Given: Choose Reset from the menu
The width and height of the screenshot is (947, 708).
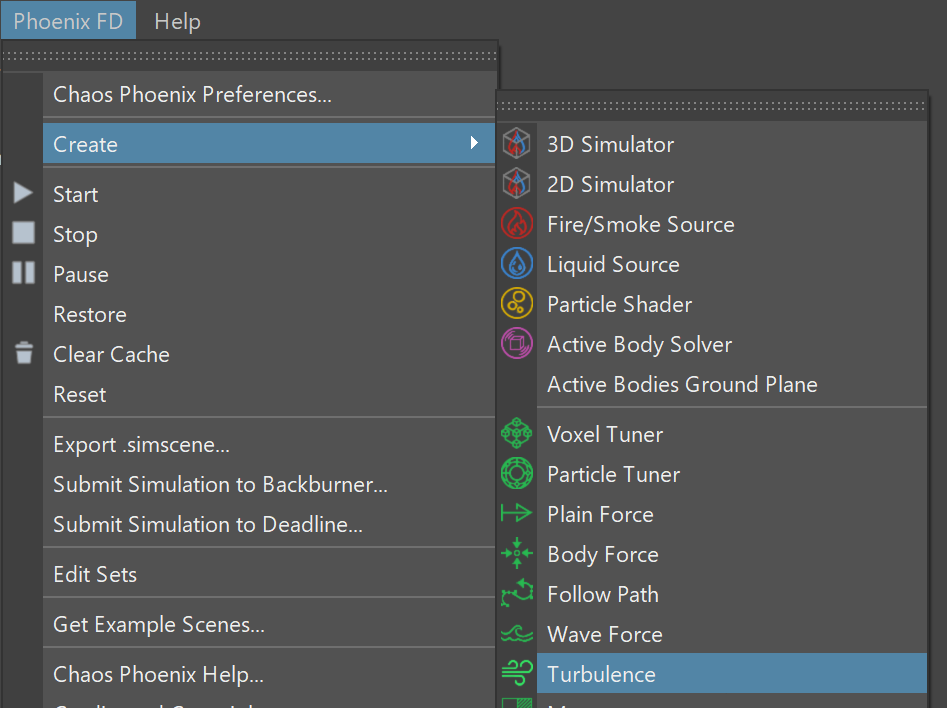Looking at the screenshot, I should click(269, 394).
